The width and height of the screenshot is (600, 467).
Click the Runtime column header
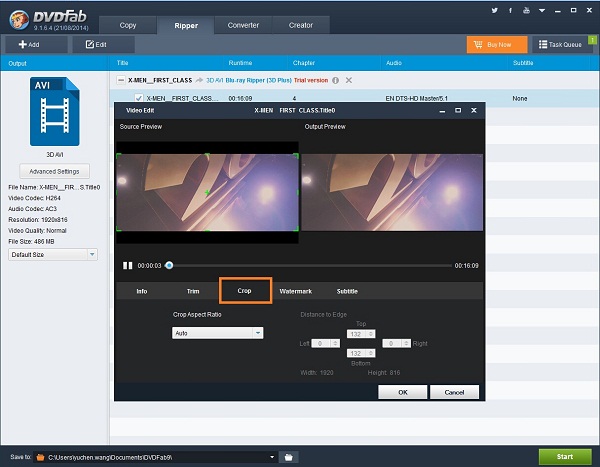click(240, 63)
